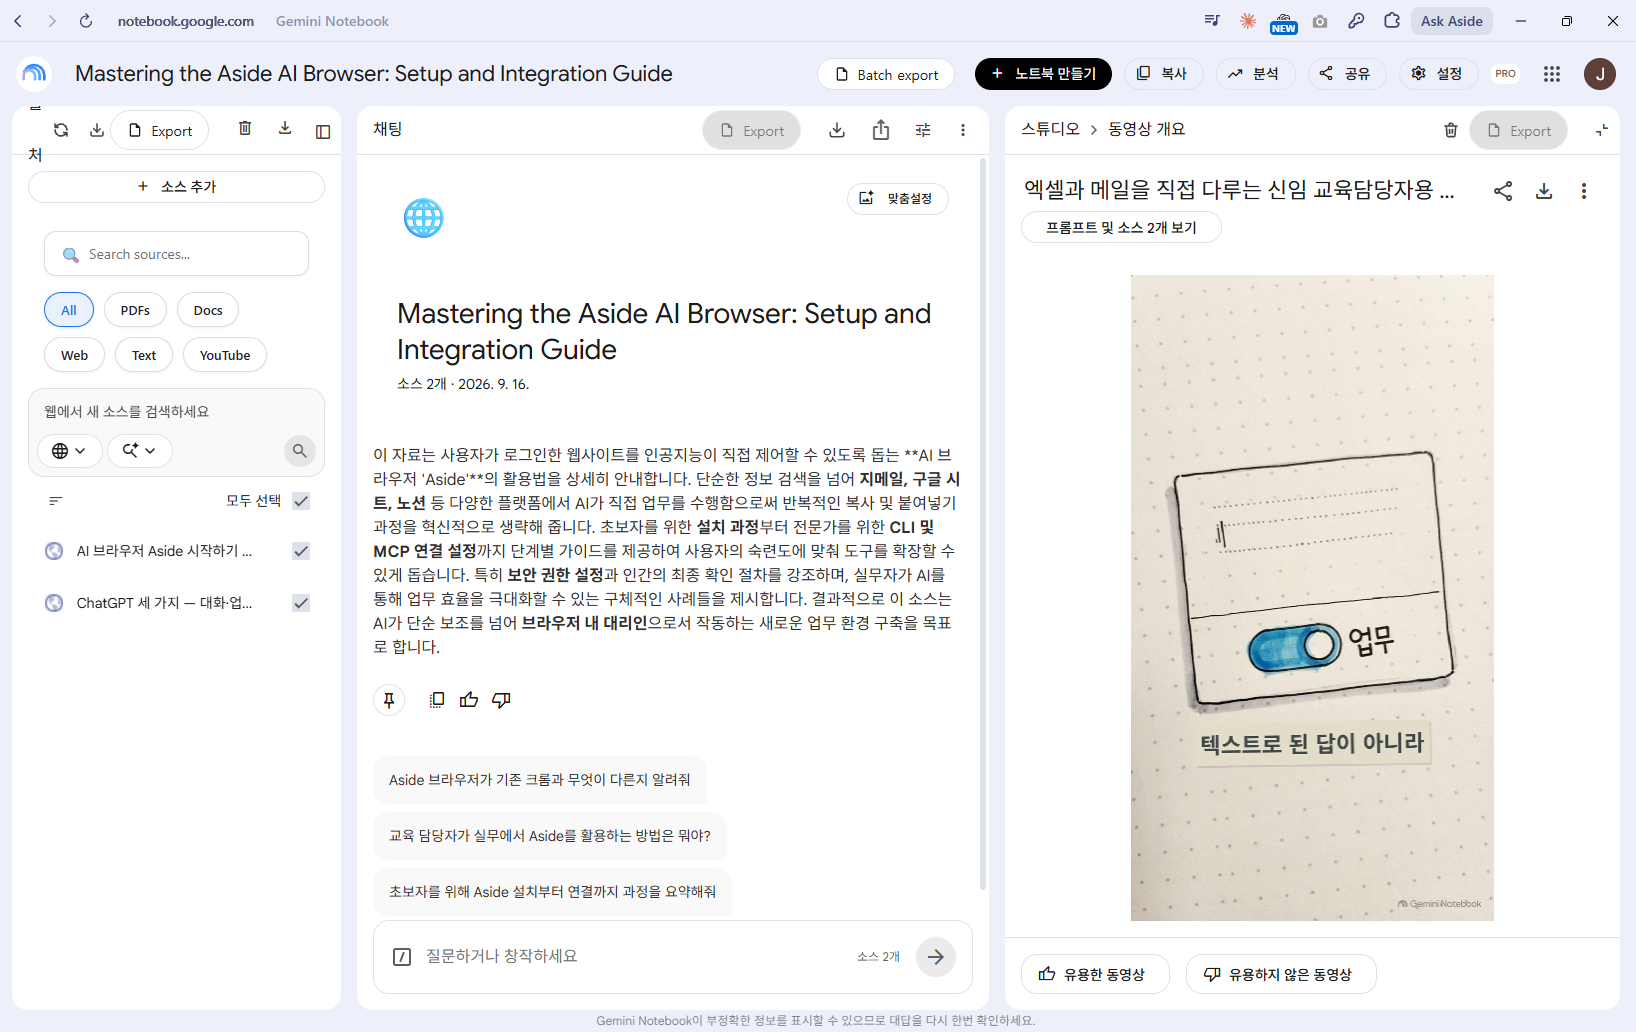Share the video overview icon
The width and height of the screenshot is (1636, 1032).
pyautogui.click(x=1503, y=191)
